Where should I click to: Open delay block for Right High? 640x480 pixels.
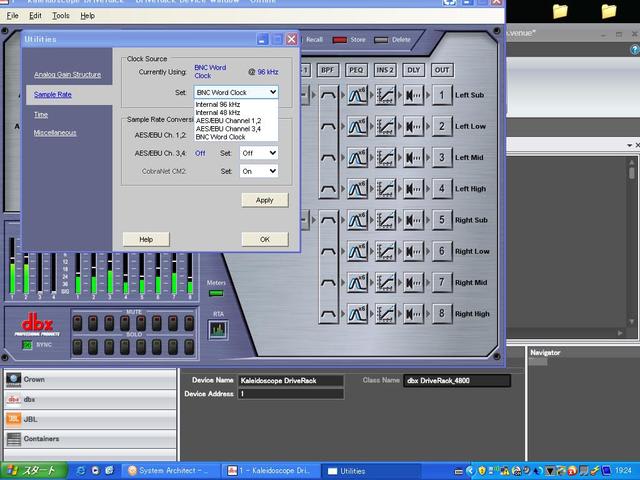413,313
